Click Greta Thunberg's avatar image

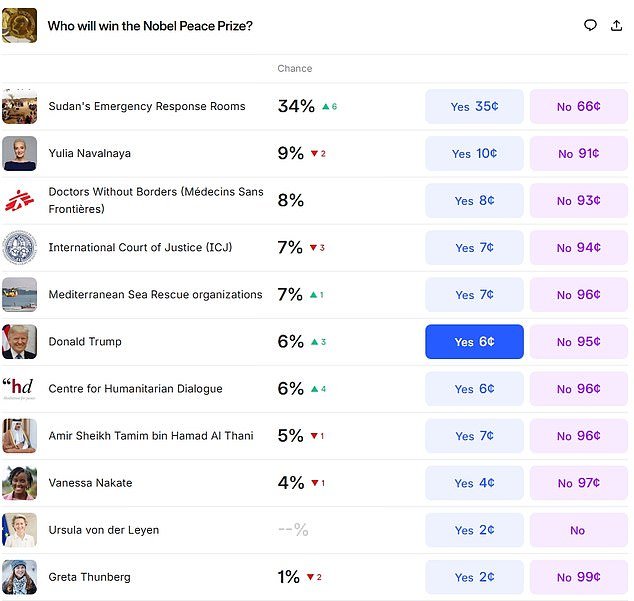(x=20, y=577)
